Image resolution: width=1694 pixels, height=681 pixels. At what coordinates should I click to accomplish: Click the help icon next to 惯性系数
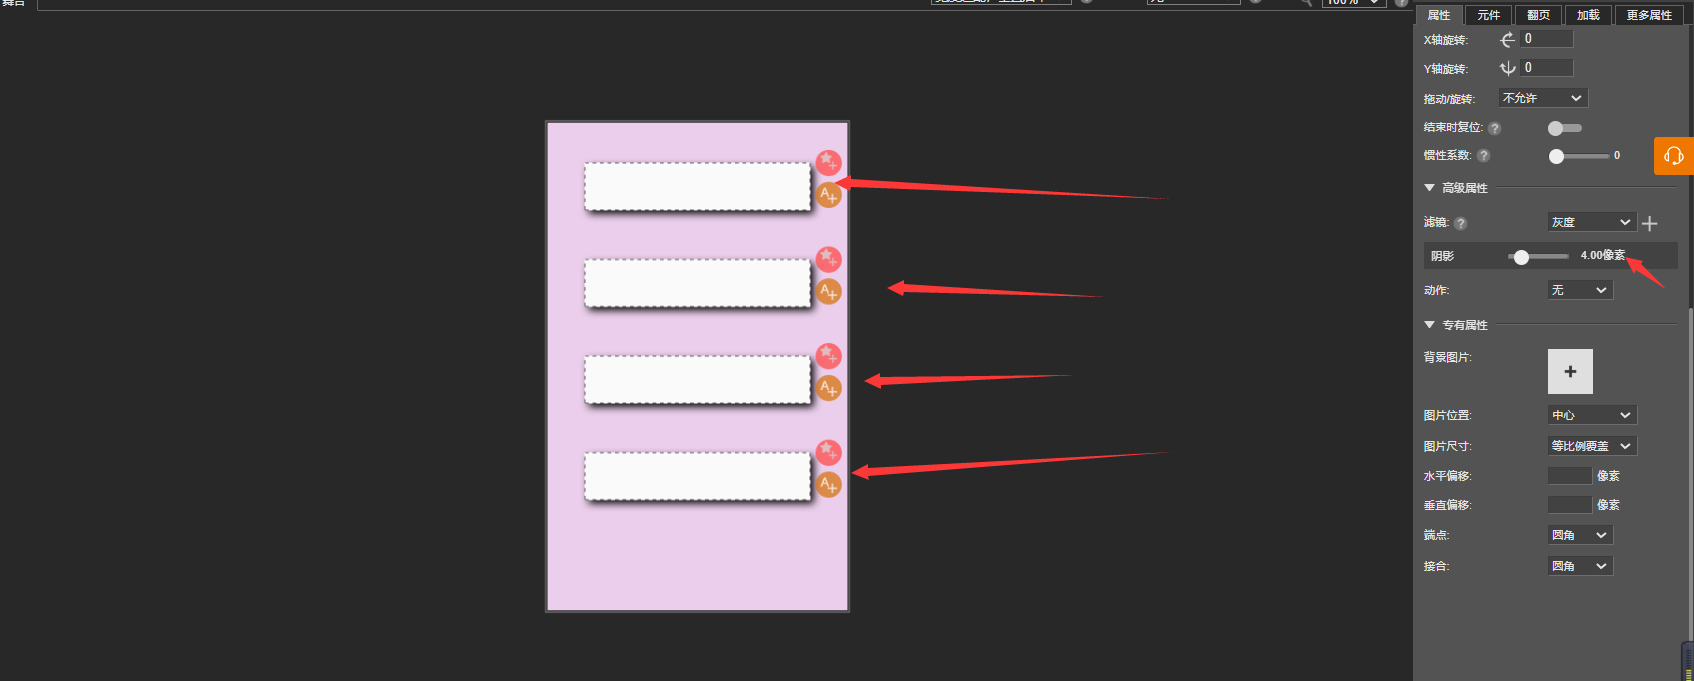1483,155
